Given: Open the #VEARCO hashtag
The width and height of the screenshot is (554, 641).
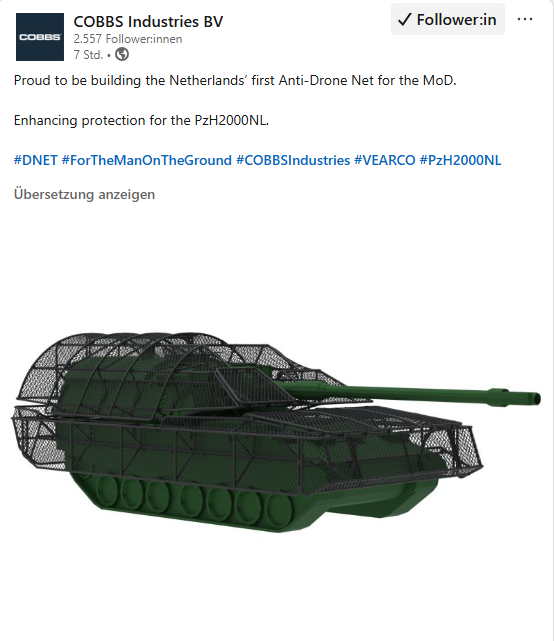Looking at the screenshot, I should (385, 160).
